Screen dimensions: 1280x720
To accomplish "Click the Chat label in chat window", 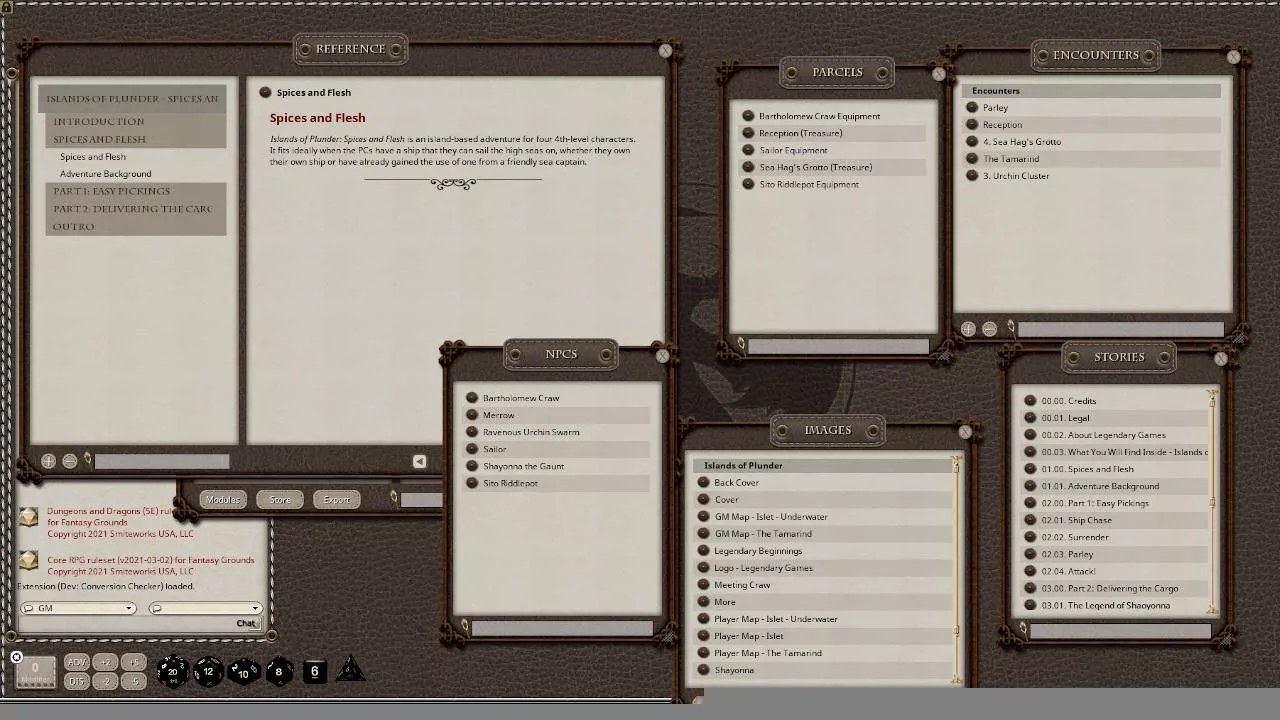I will [x=246, y=623].
